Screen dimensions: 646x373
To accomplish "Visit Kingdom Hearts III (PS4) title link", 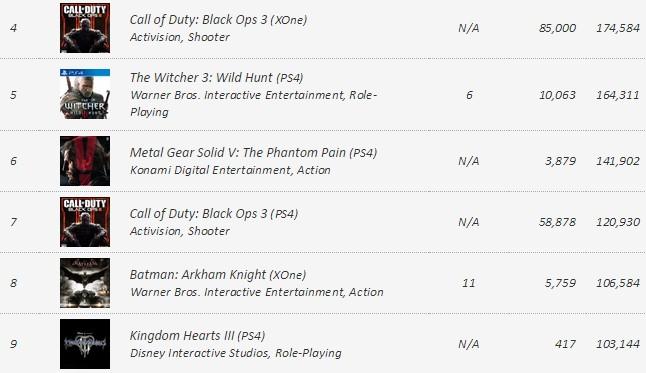I will [x=197, y=336].
